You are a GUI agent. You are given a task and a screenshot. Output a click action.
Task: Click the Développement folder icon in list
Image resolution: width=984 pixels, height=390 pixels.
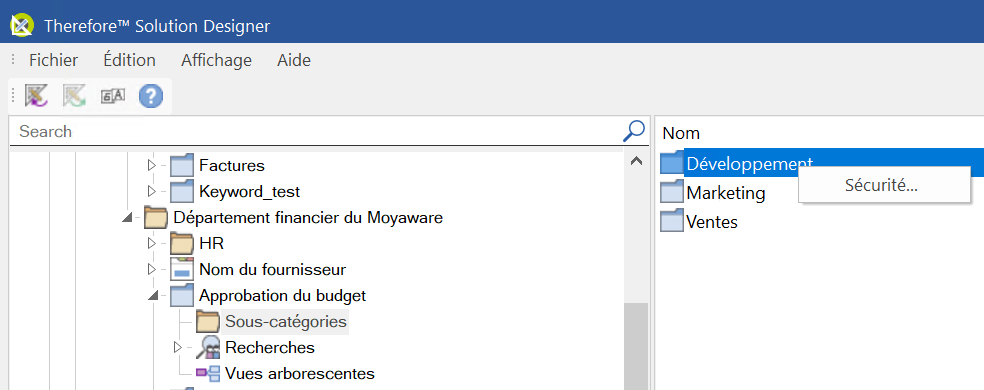(672, 163)
